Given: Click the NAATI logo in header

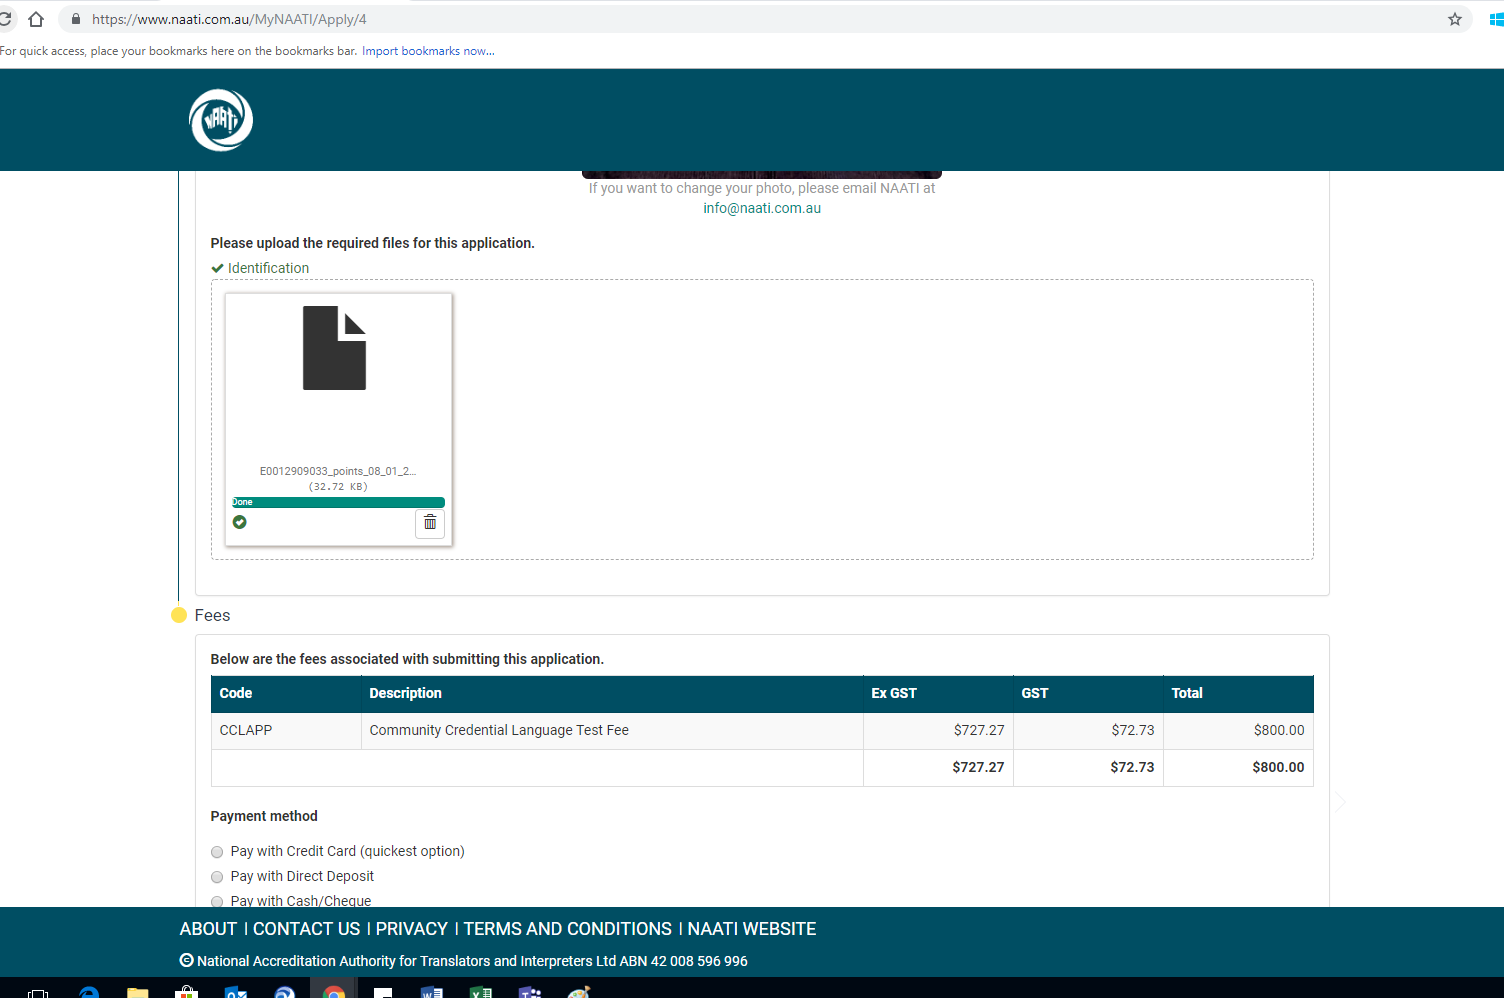Looking at the screenshot, I should (221, 120).
